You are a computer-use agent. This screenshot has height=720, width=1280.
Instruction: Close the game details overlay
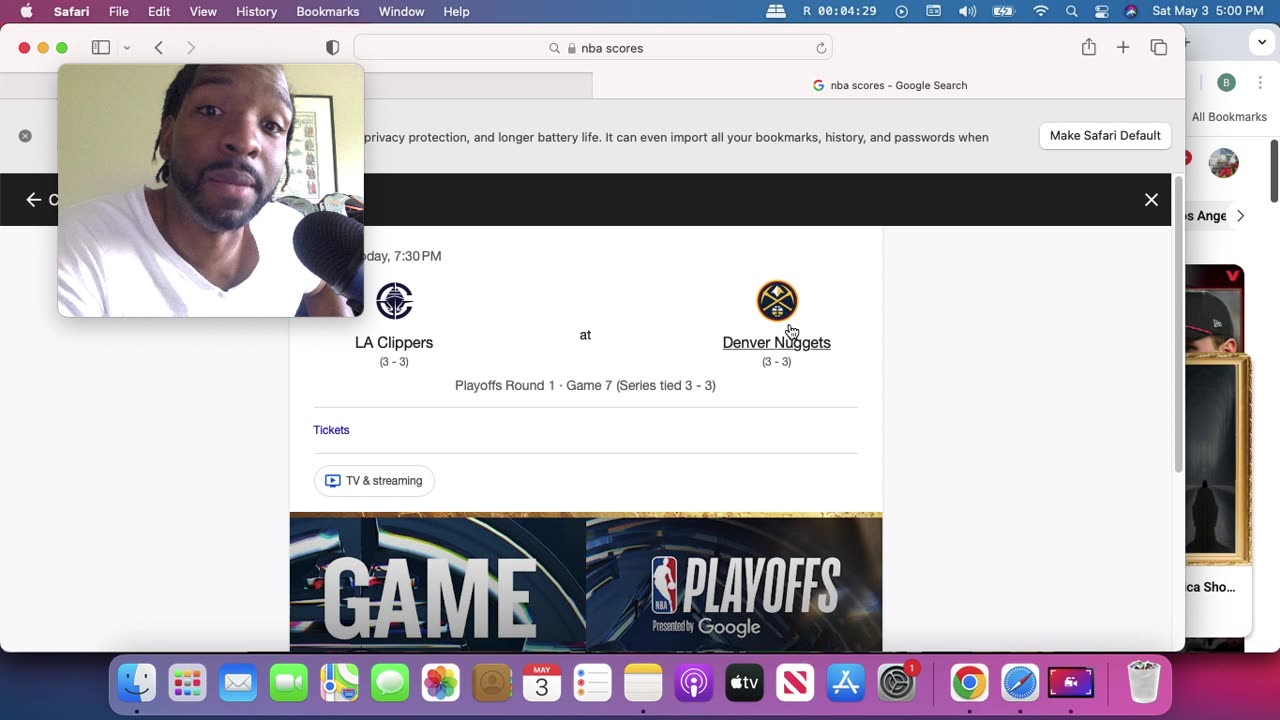point(1151,200)
